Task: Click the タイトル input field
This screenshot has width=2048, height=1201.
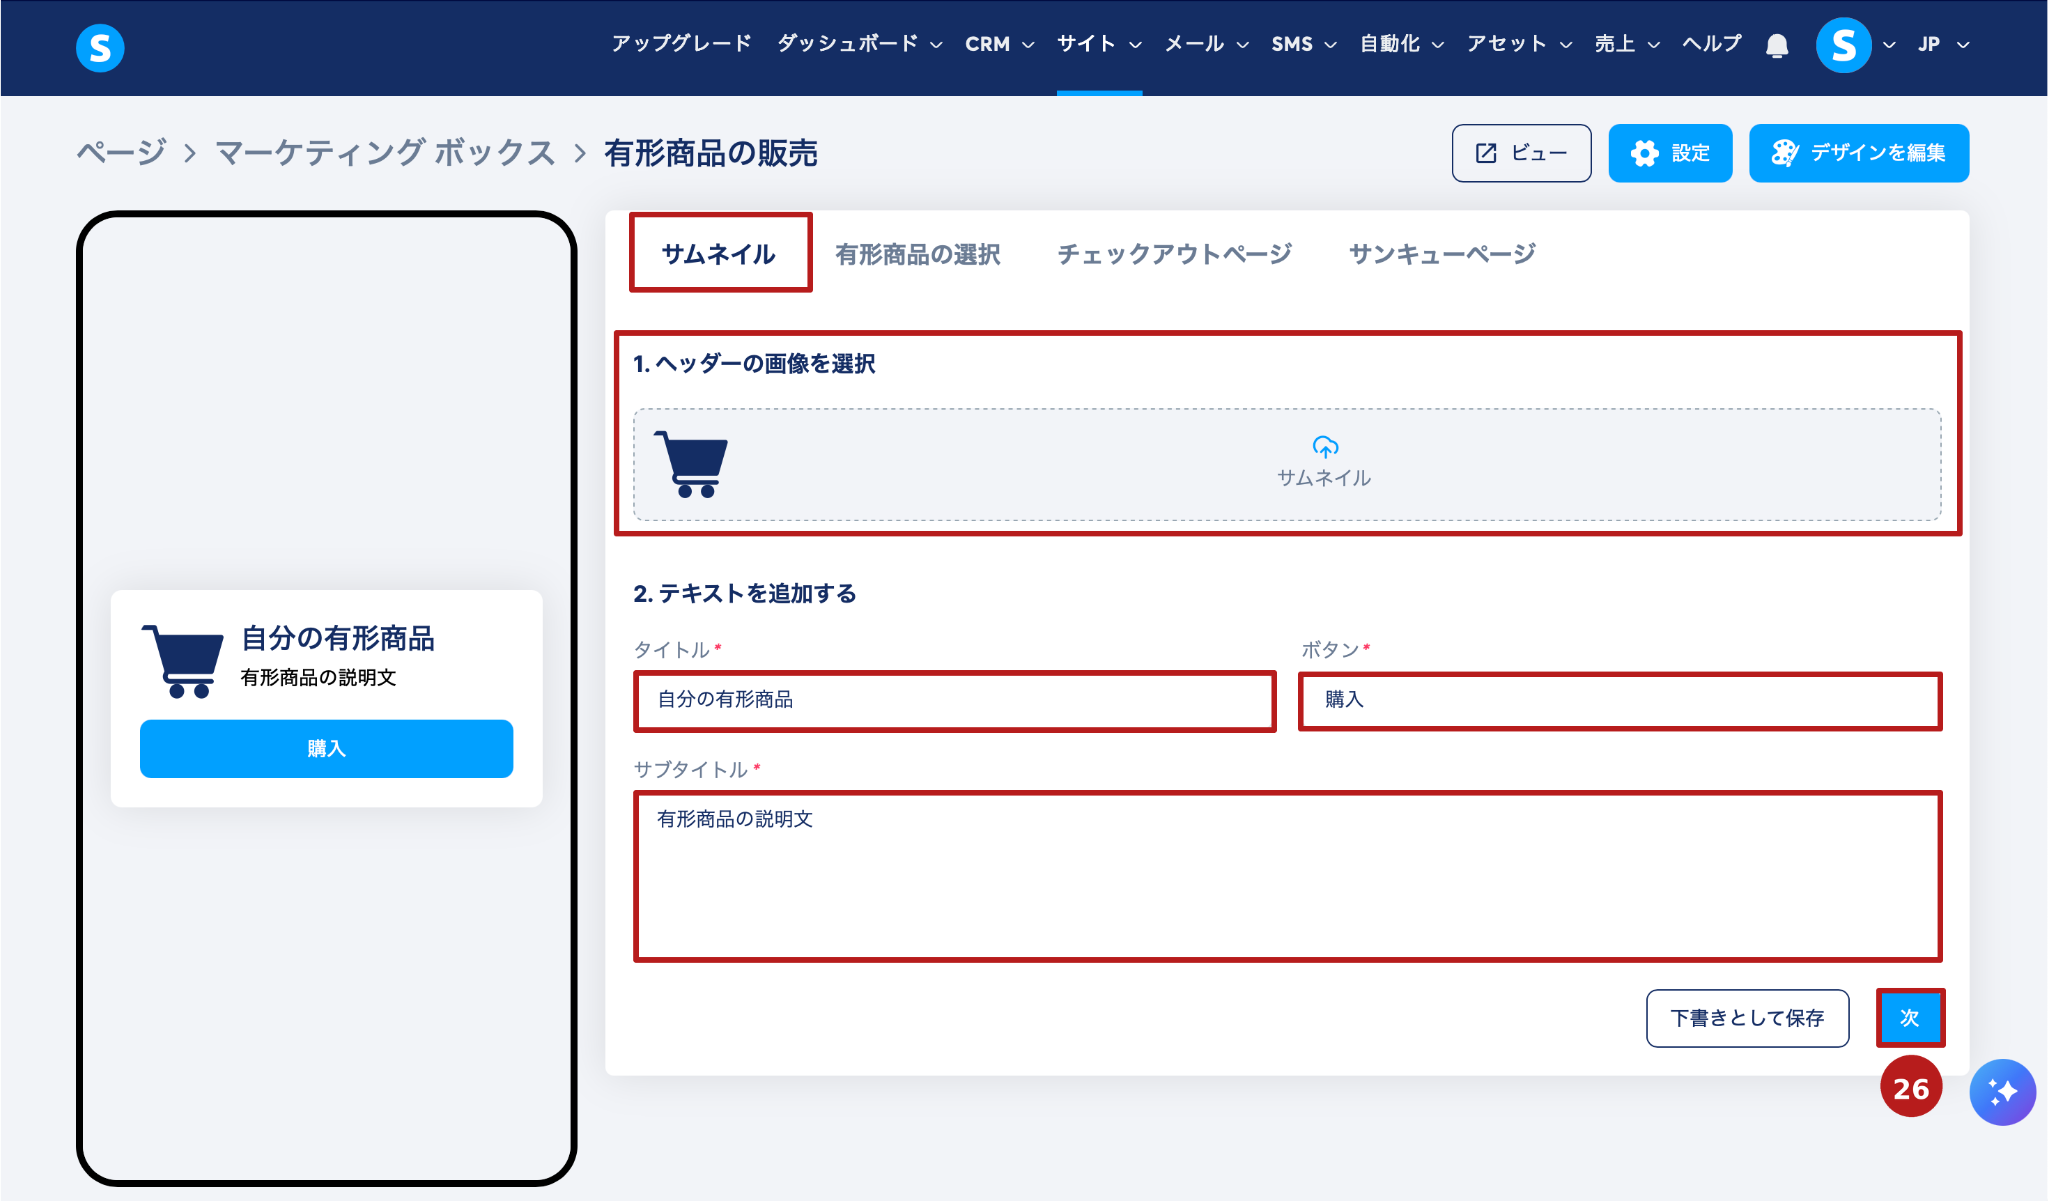Action: tap(954, 700)
